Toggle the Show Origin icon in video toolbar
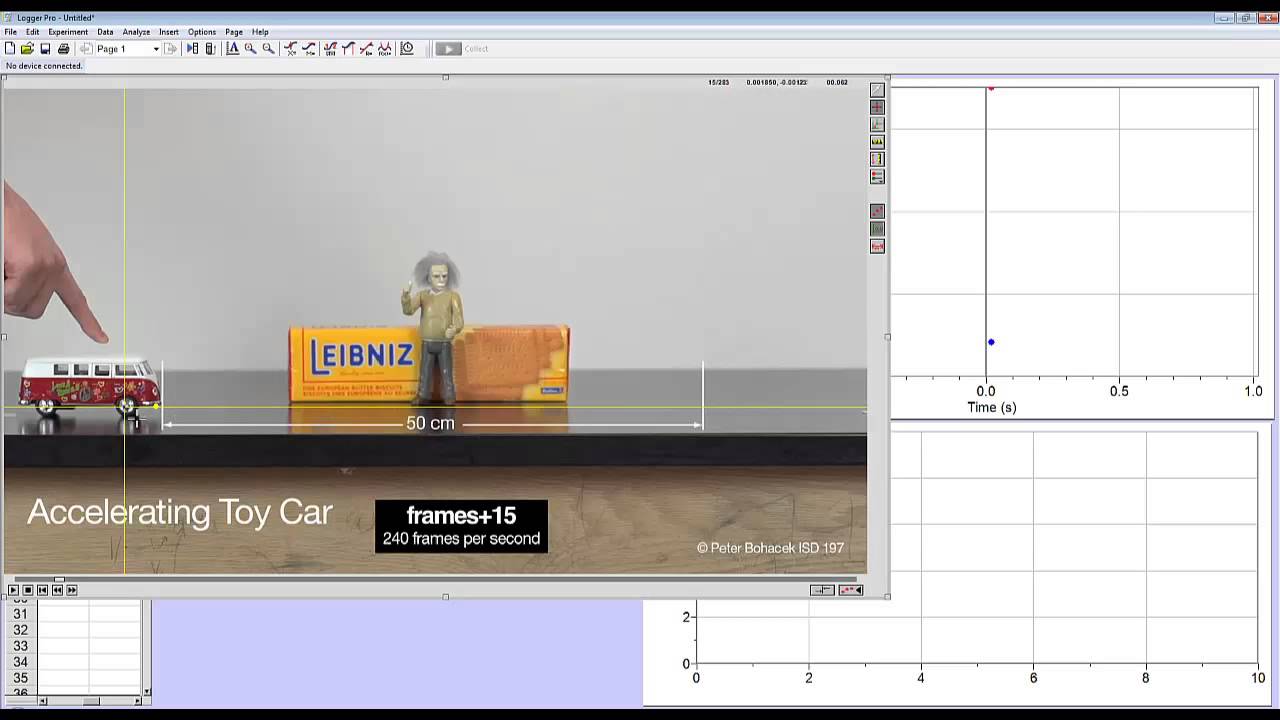The image size is (1280, 720). 877,229
